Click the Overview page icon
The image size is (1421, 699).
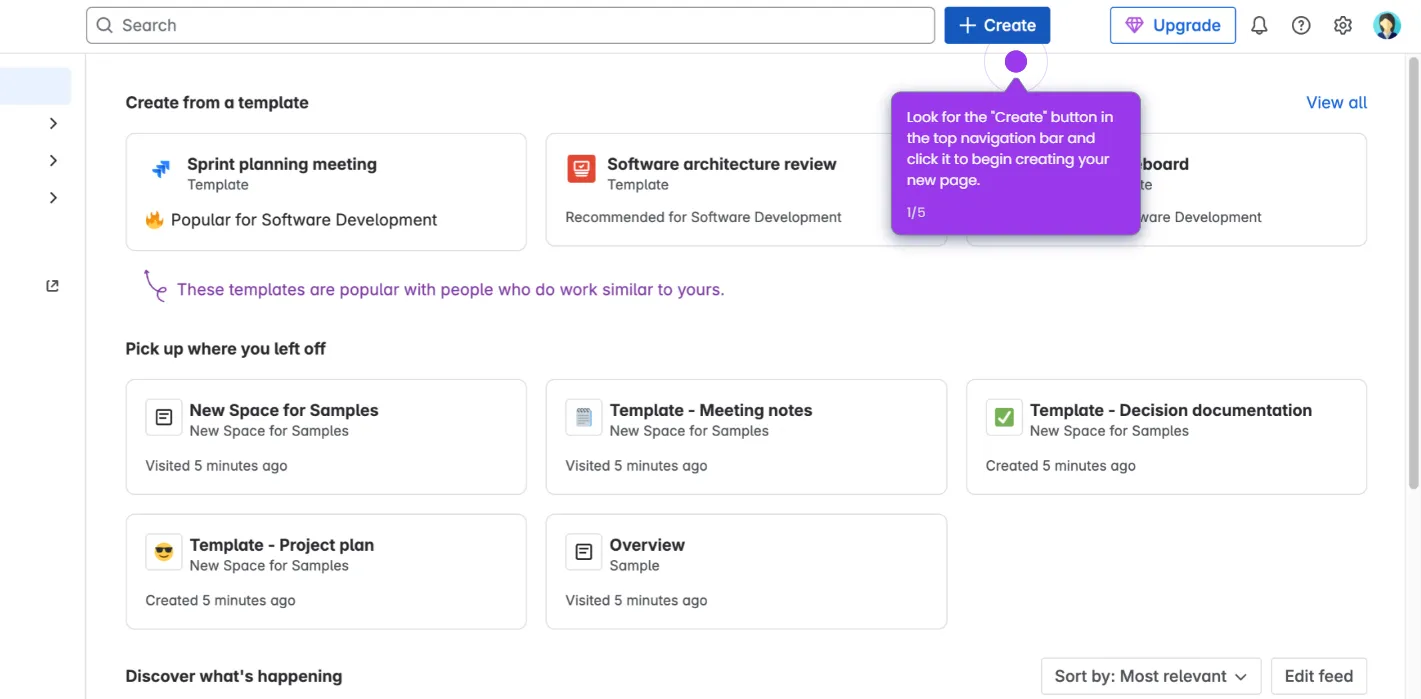pos(584,552)
